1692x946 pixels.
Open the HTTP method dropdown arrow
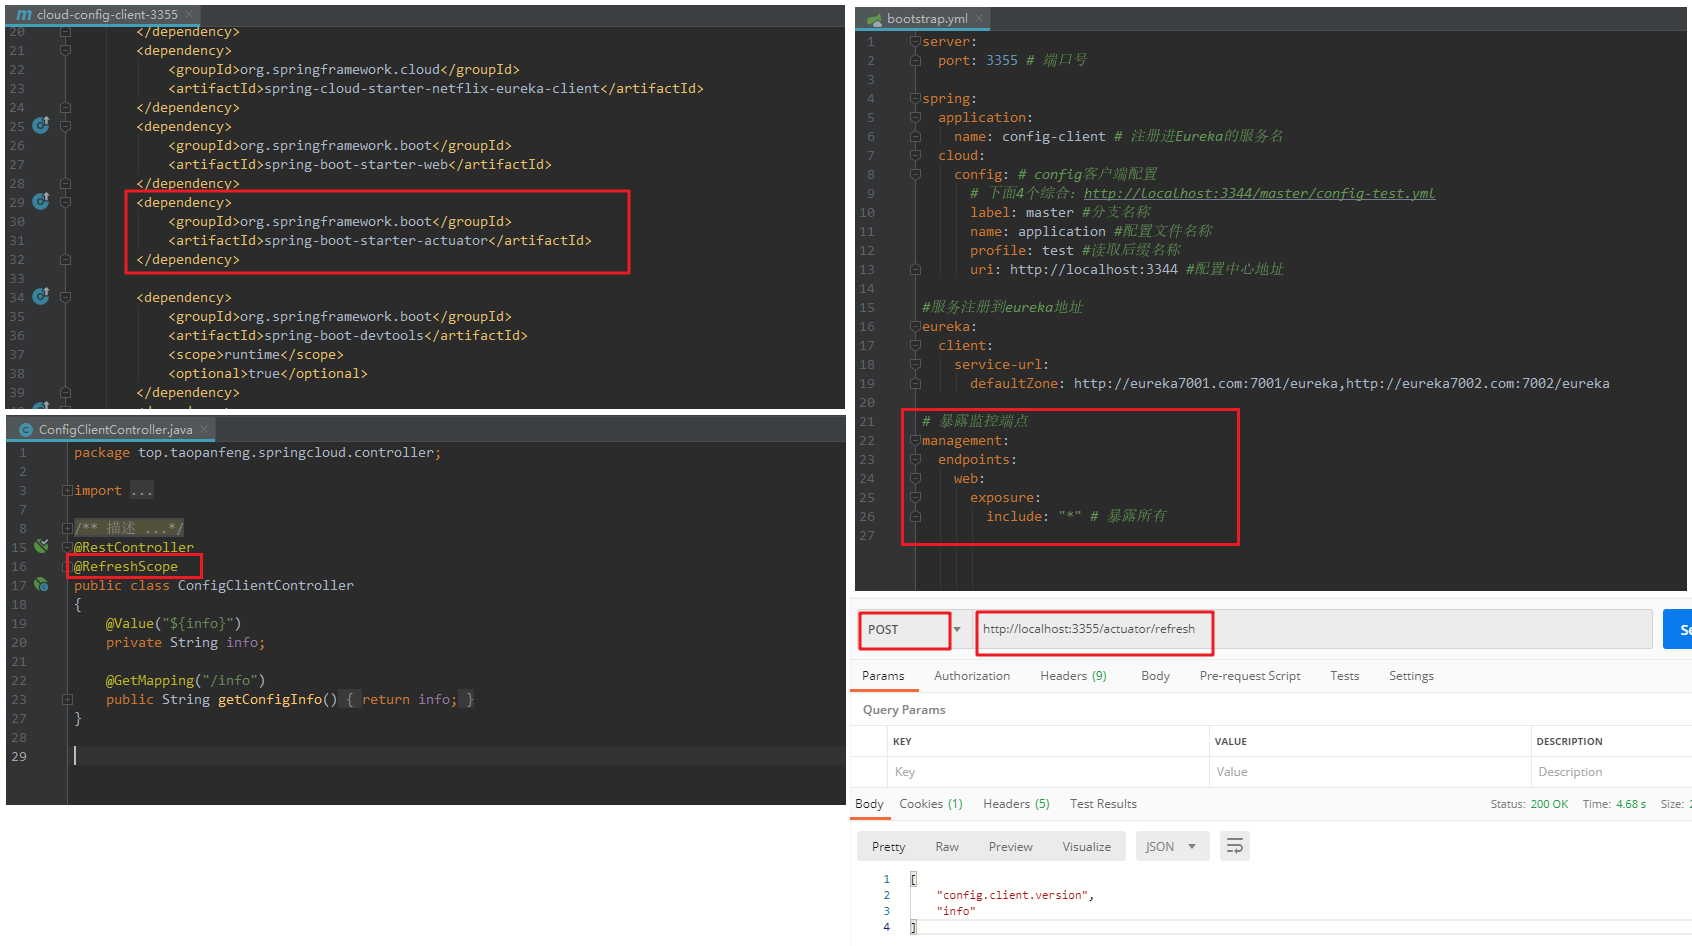(x=957, y=629)
